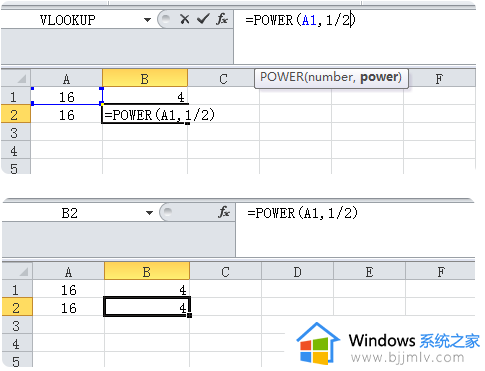This screenshot has width=485, height=371.
Task: Select highlighted column B header in bottom sheet
Action: click(x=147, y=272)
